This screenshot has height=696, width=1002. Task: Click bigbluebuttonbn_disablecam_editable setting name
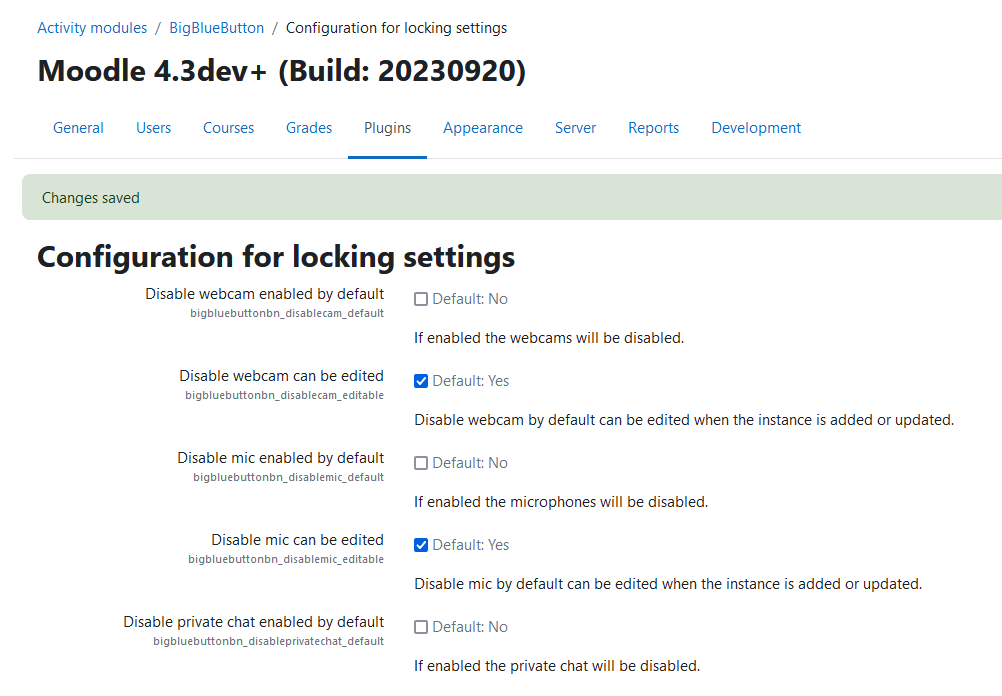(284, 395)
